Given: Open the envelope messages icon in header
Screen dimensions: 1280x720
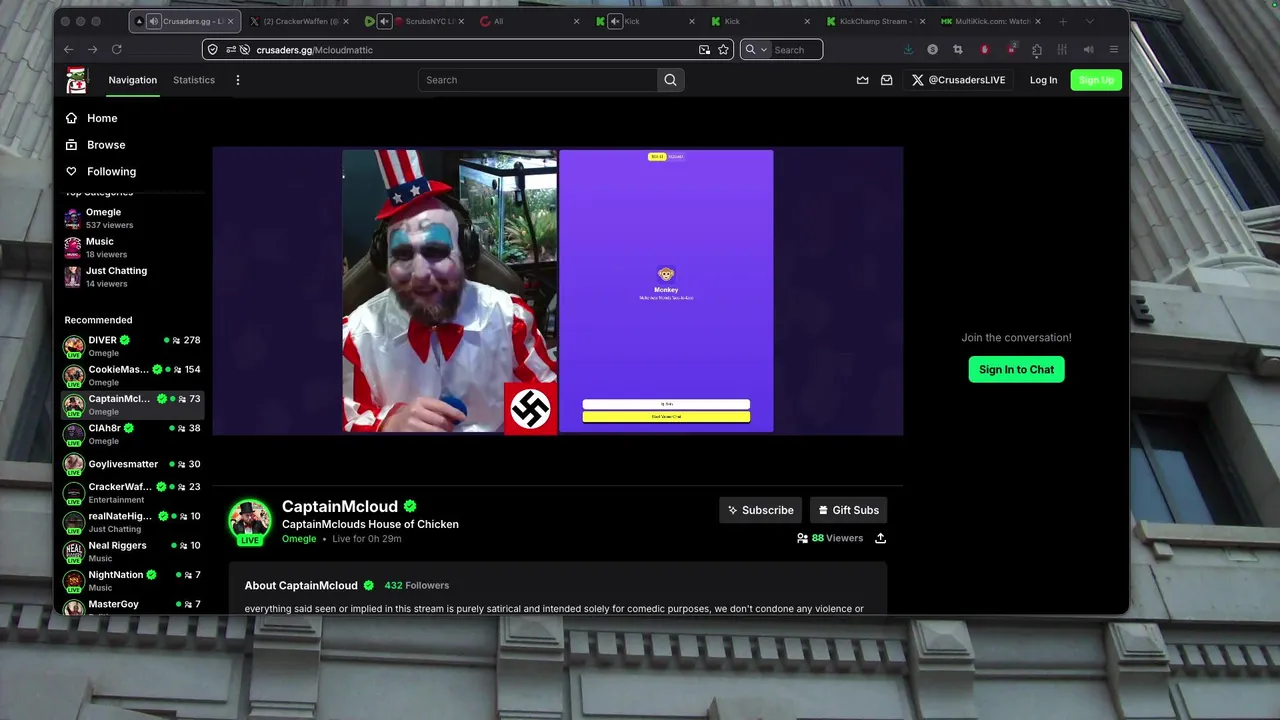Looking at the screenshot, I should click(886, 80).
